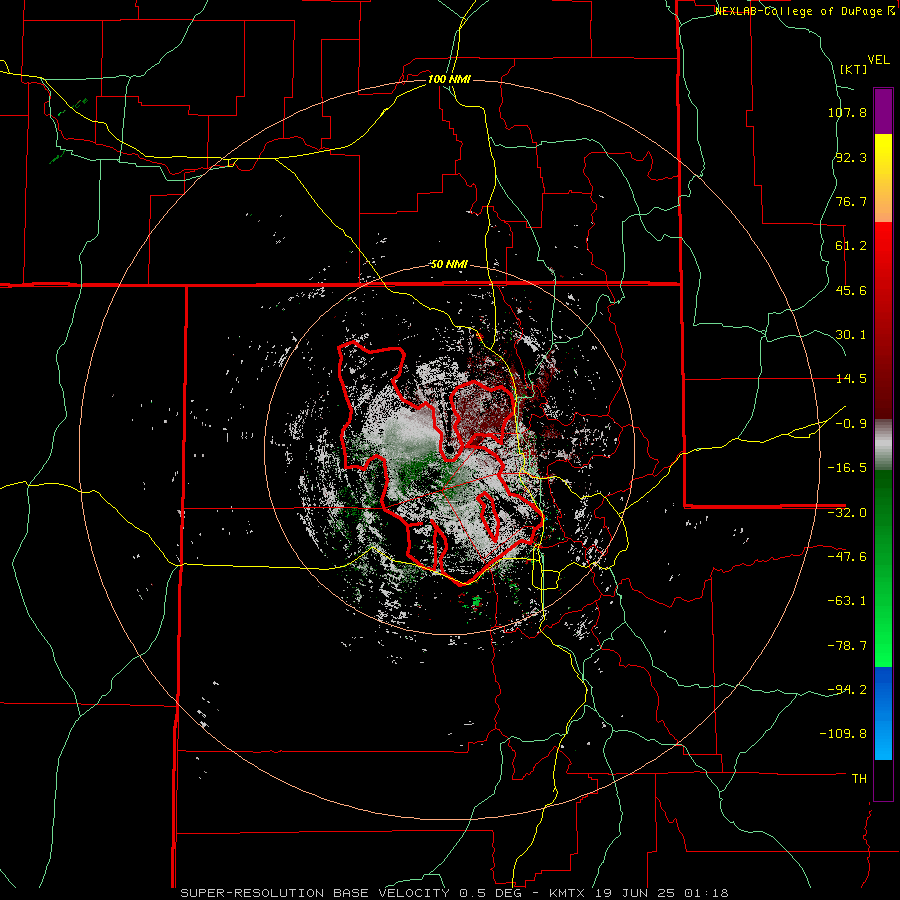The height and width of the screenshot is (900, 900).
Task: Select the 14.5 scale value
Action: (851, 379)
